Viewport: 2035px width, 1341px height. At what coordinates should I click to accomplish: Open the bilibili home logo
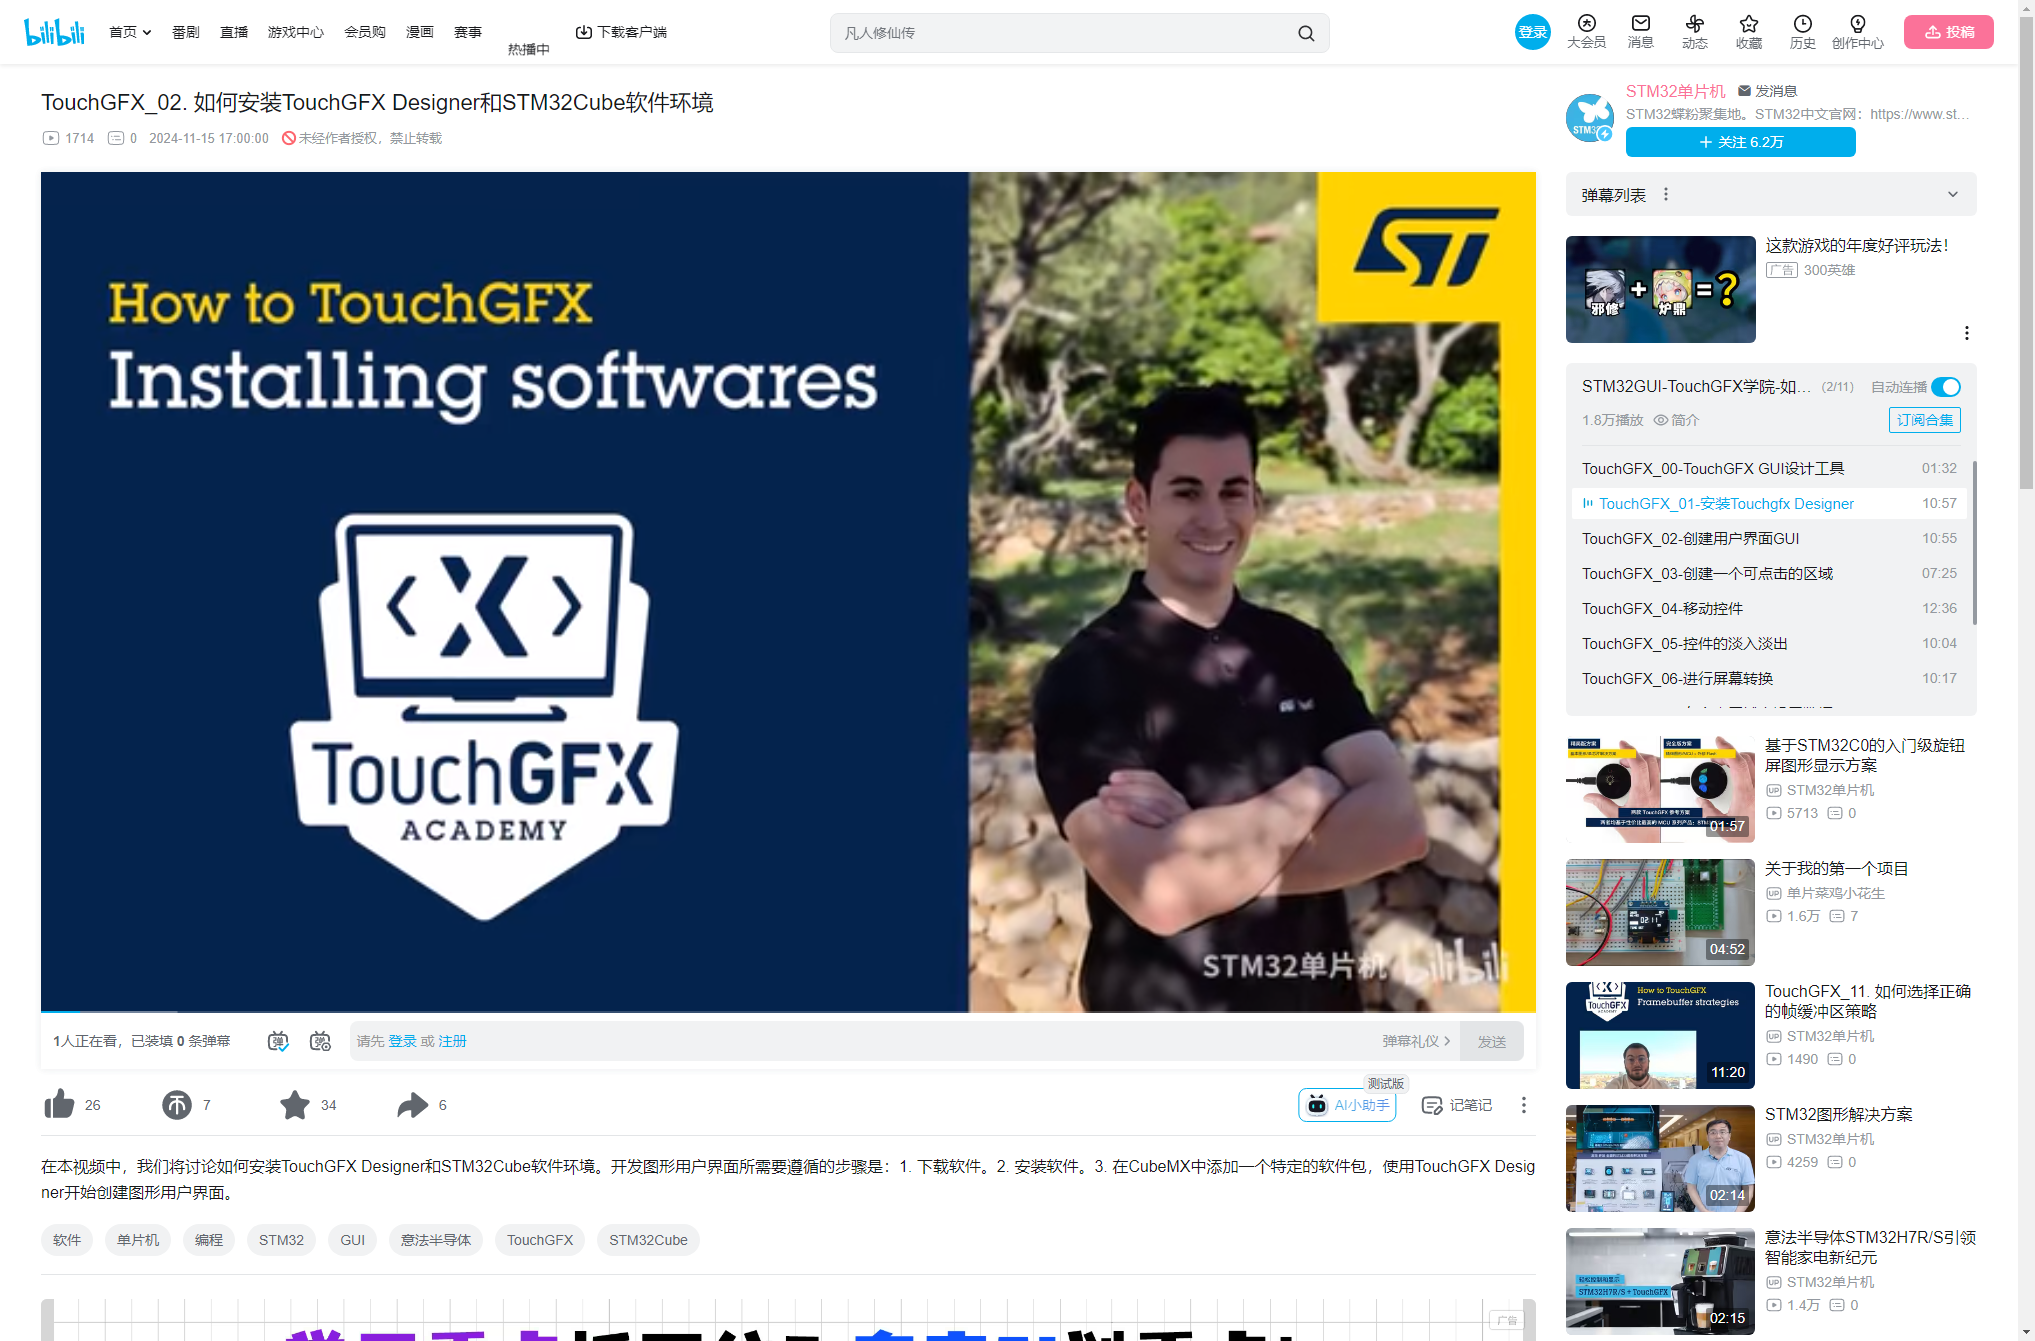coord(55,32)
